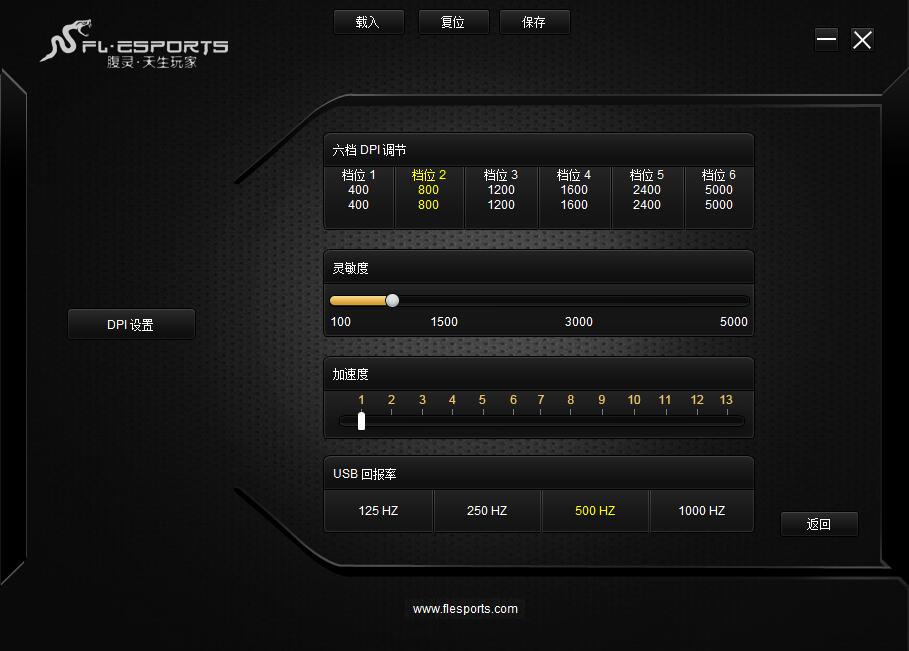The height and width of the screenshot is (651, 909).
Task: Choose 1000 HZ USB report rate
Action: pos(701,511)
